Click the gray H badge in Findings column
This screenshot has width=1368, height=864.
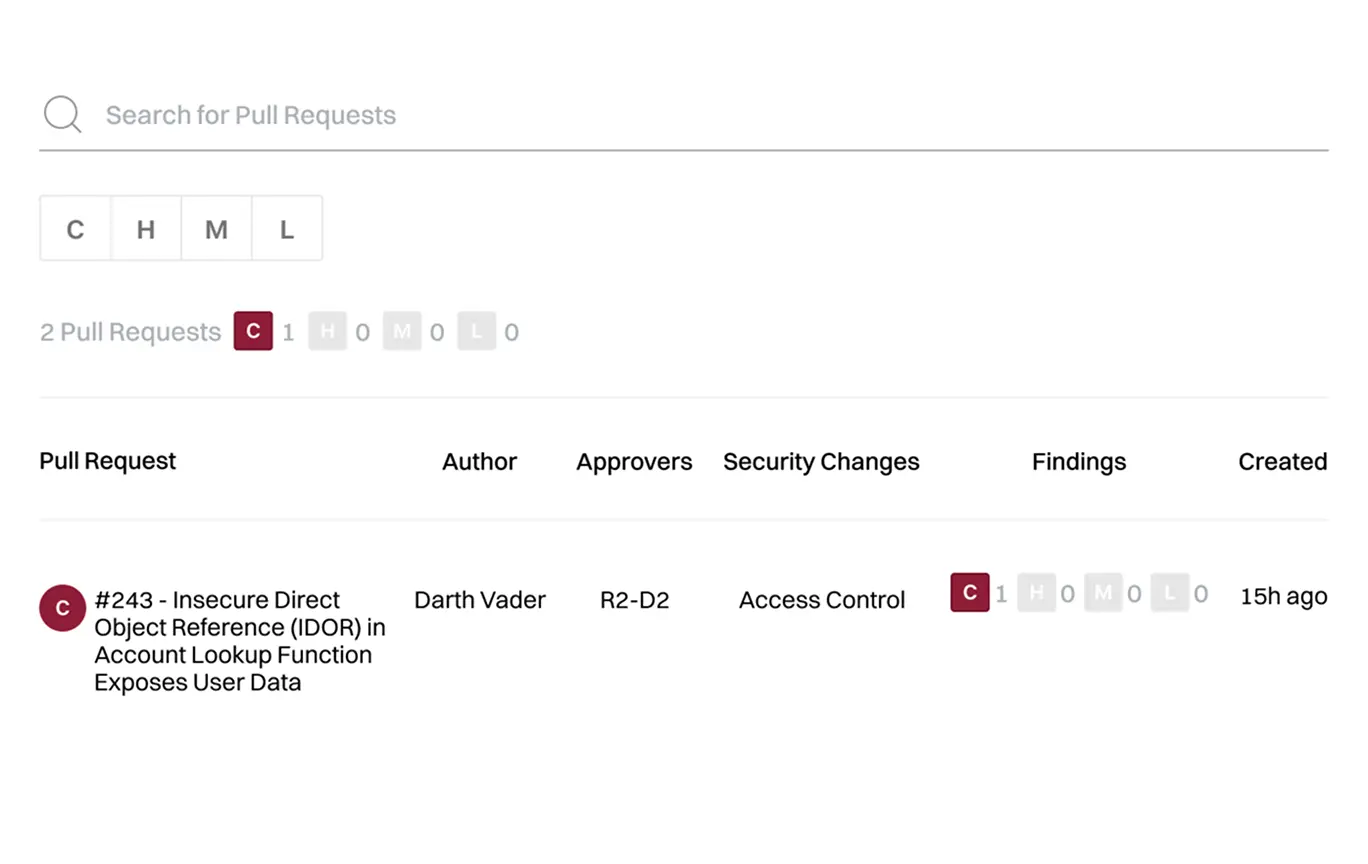tap(1036, 593)
